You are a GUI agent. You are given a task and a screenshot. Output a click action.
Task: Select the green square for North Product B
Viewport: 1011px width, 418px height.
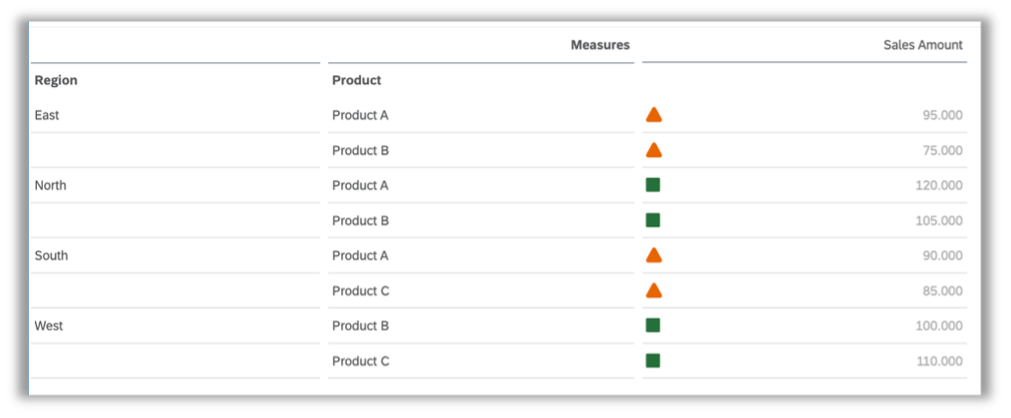[x=653, y=221]
